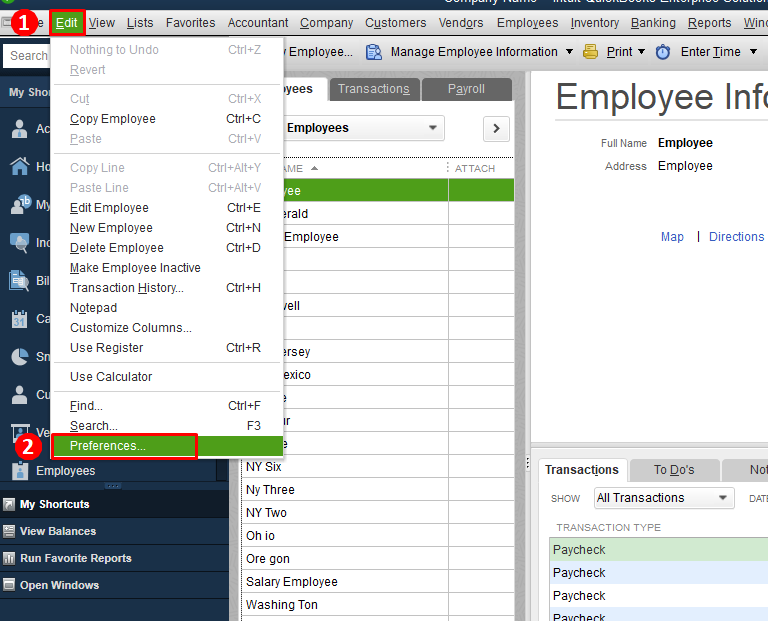The image size is (768, 621).
Task: Choose Use Calculator from the Edit menu
Action: [167, 377]
